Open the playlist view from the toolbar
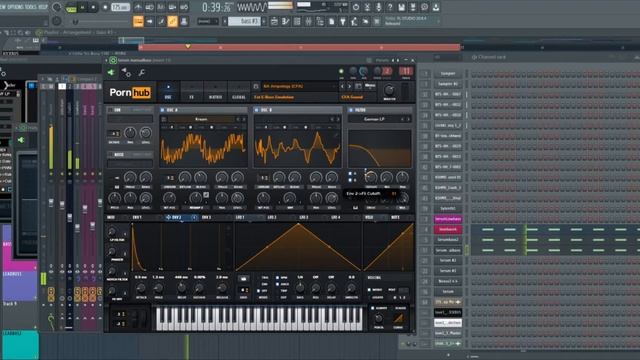Screen dimensions: 640x360 point(274,21)
